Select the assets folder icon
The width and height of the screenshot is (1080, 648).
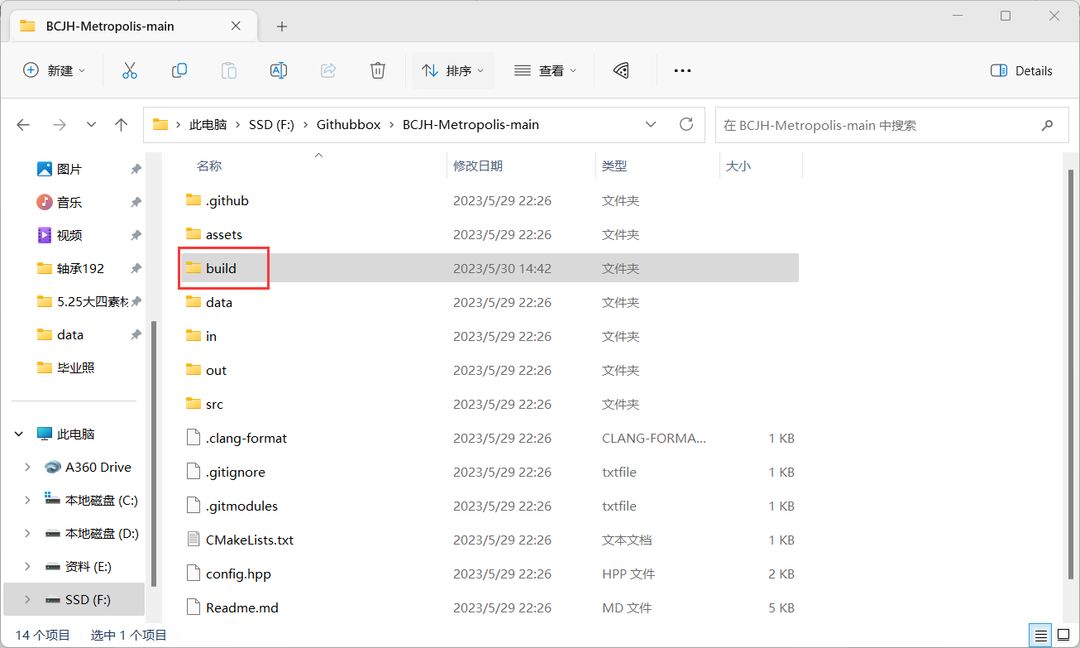click(x=194, y=233)
